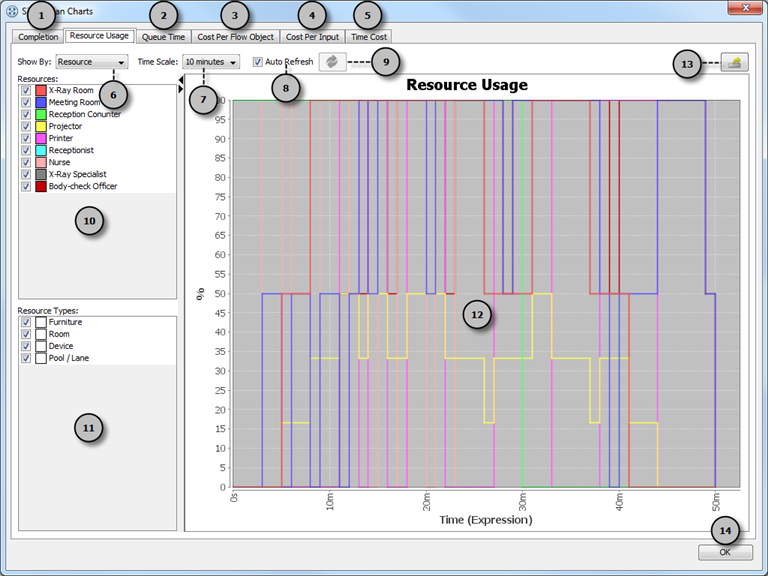This screenshot has height=576, width=768.
Task: Click the 30m tick on time axis
Action: pos(523,500)
